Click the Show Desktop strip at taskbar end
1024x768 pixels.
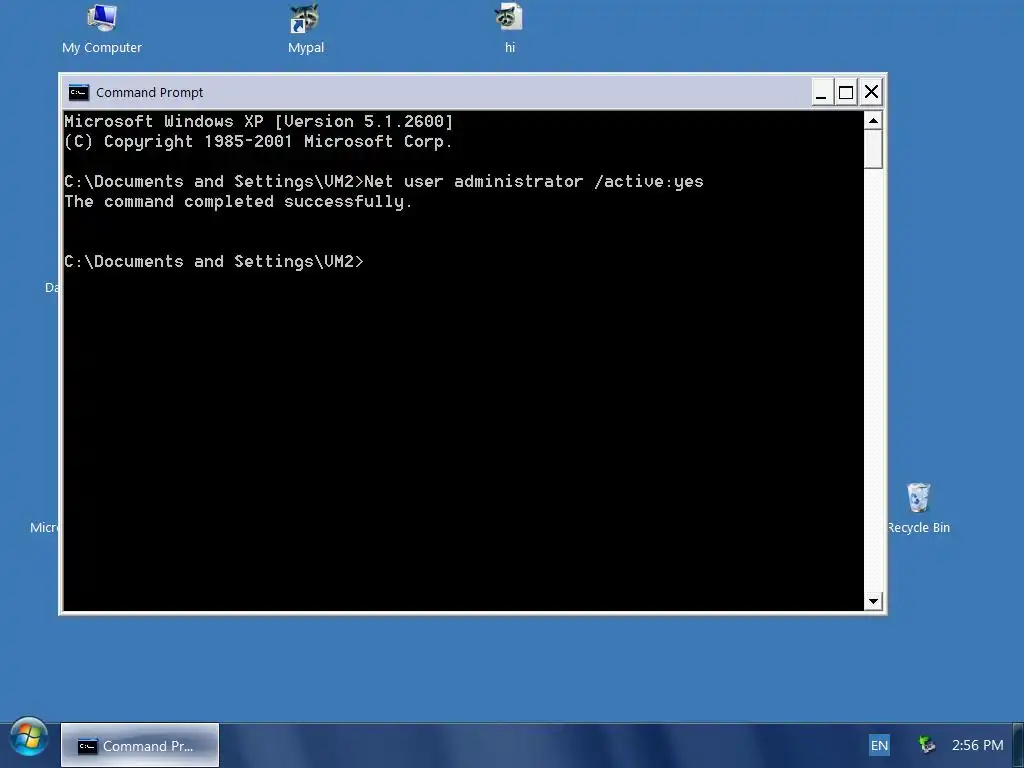[x=1018, y=745]
